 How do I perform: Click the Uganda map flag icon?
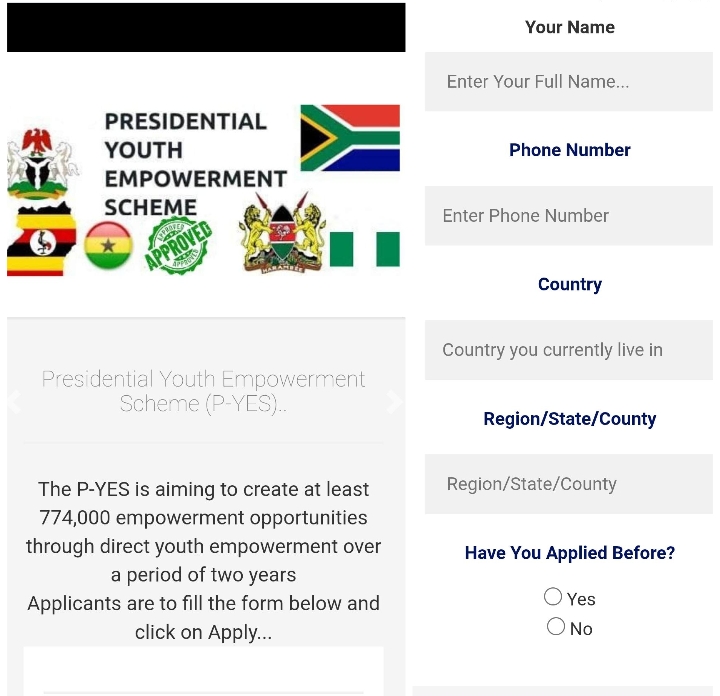[41, 239]
